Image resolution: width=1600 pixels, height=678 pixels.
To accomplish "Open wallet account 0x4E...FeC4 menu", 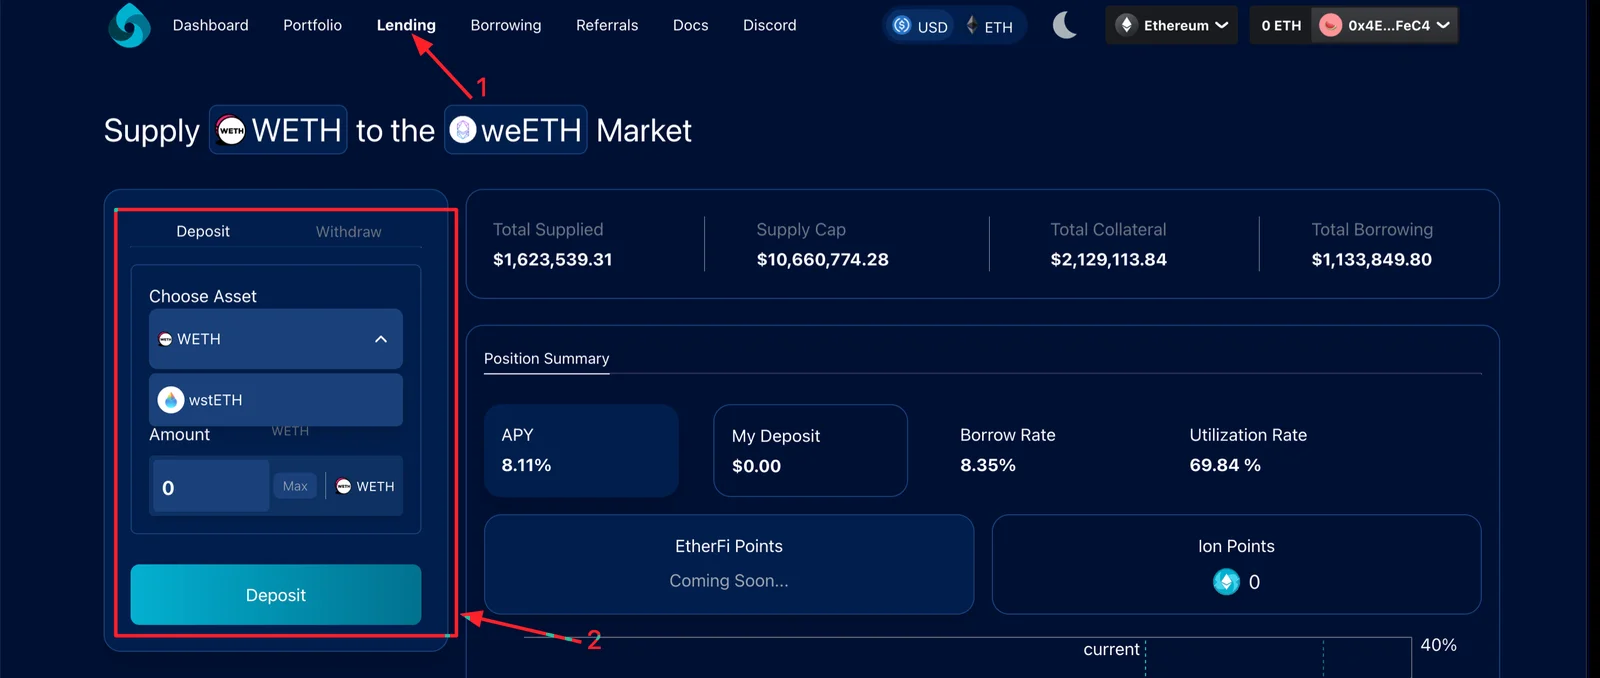I will point(1385,25).
